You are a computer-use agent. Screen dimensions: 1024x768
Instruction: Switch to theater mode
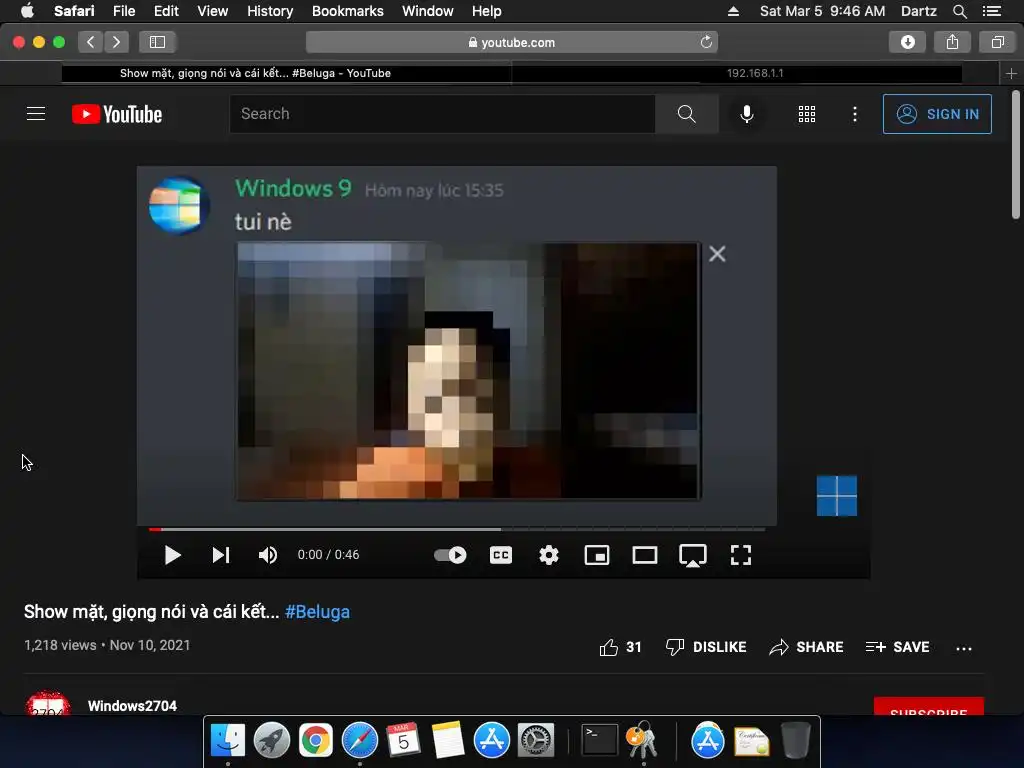pos(645,555)
